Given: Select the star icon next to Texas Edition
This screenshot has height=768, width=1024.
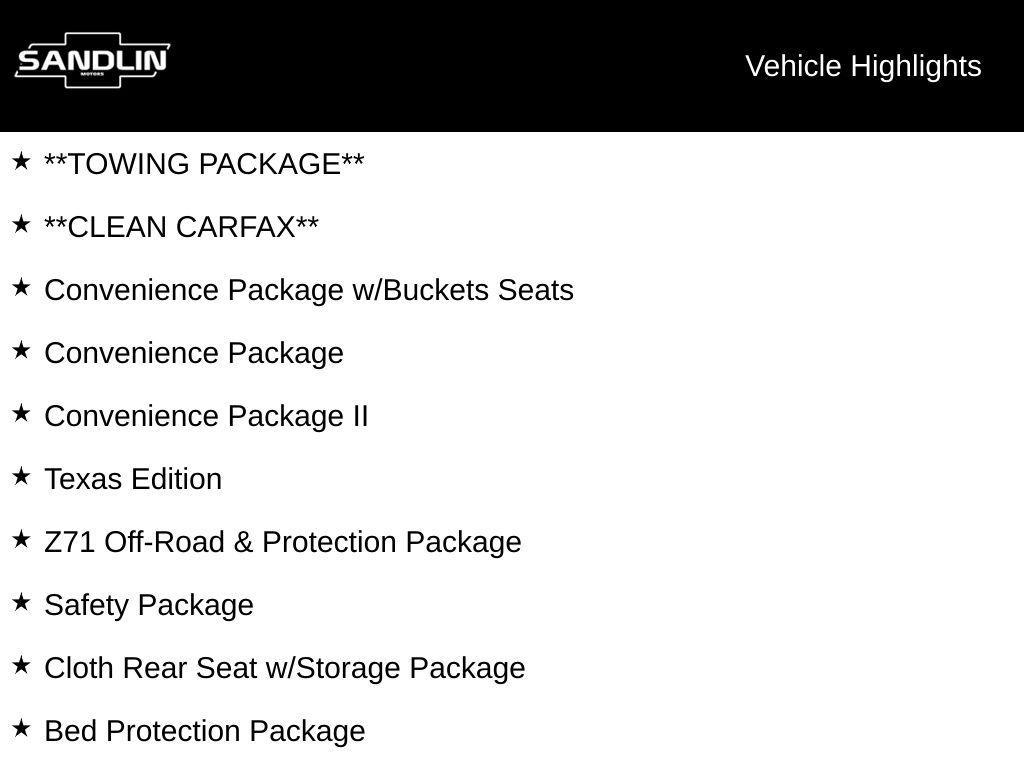Looking at the screenshot, I should 21,477.
